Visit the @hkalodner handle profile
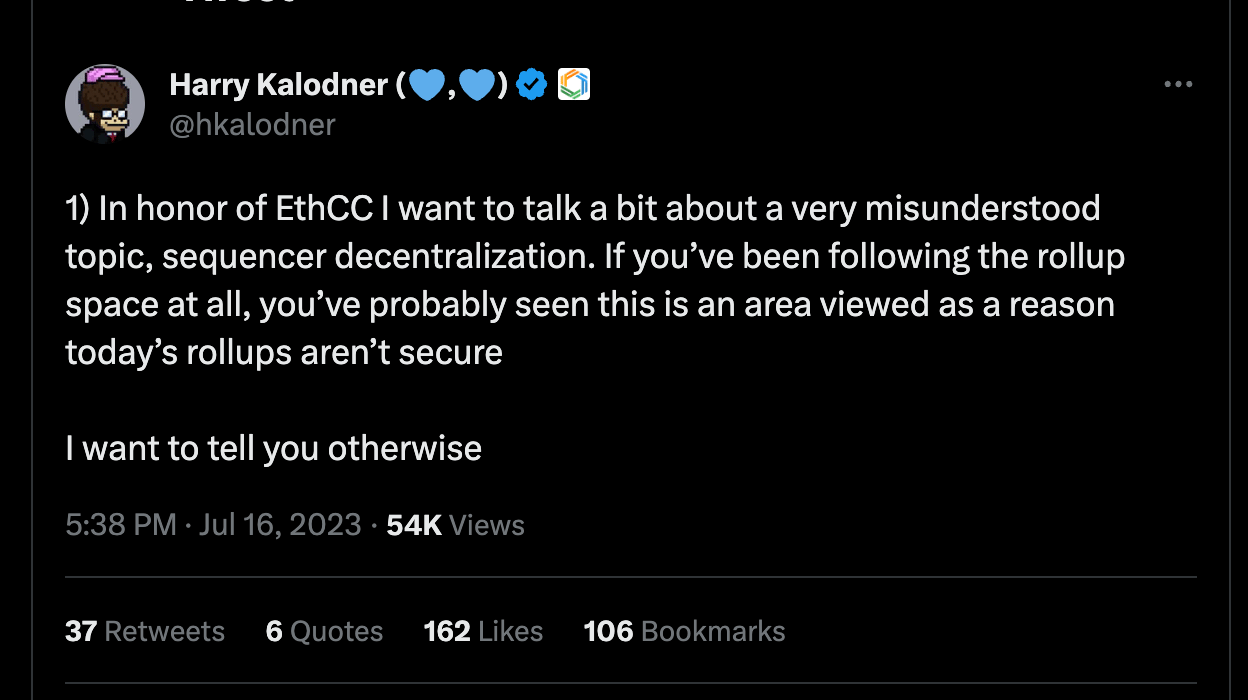The width and height of the screenshot is (1248, 700). [x=253, y=124]
